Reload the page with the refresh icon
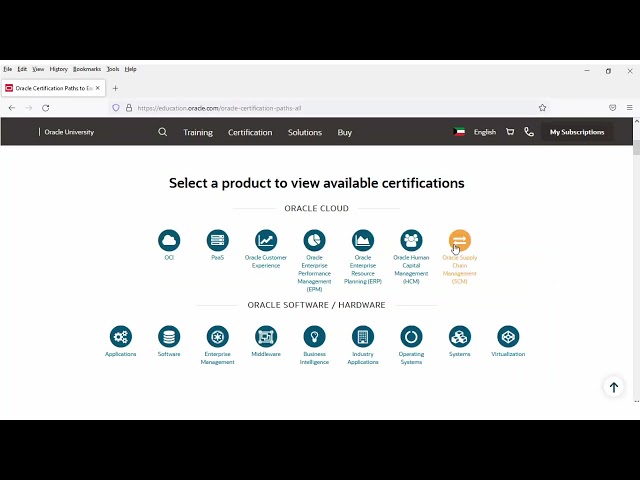Viewport: 640px width, 480px height. point(46,108)
